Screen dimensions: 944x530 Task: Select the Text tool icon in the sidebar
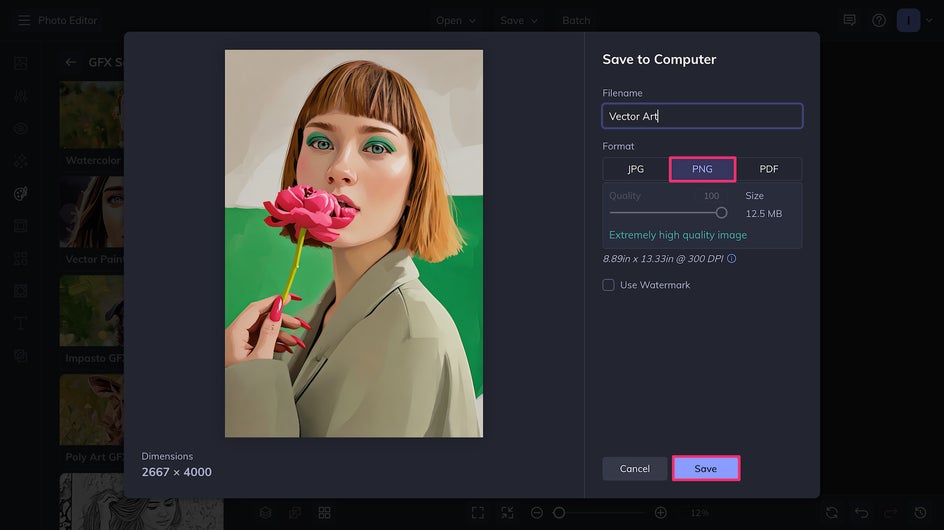[20, 323]
